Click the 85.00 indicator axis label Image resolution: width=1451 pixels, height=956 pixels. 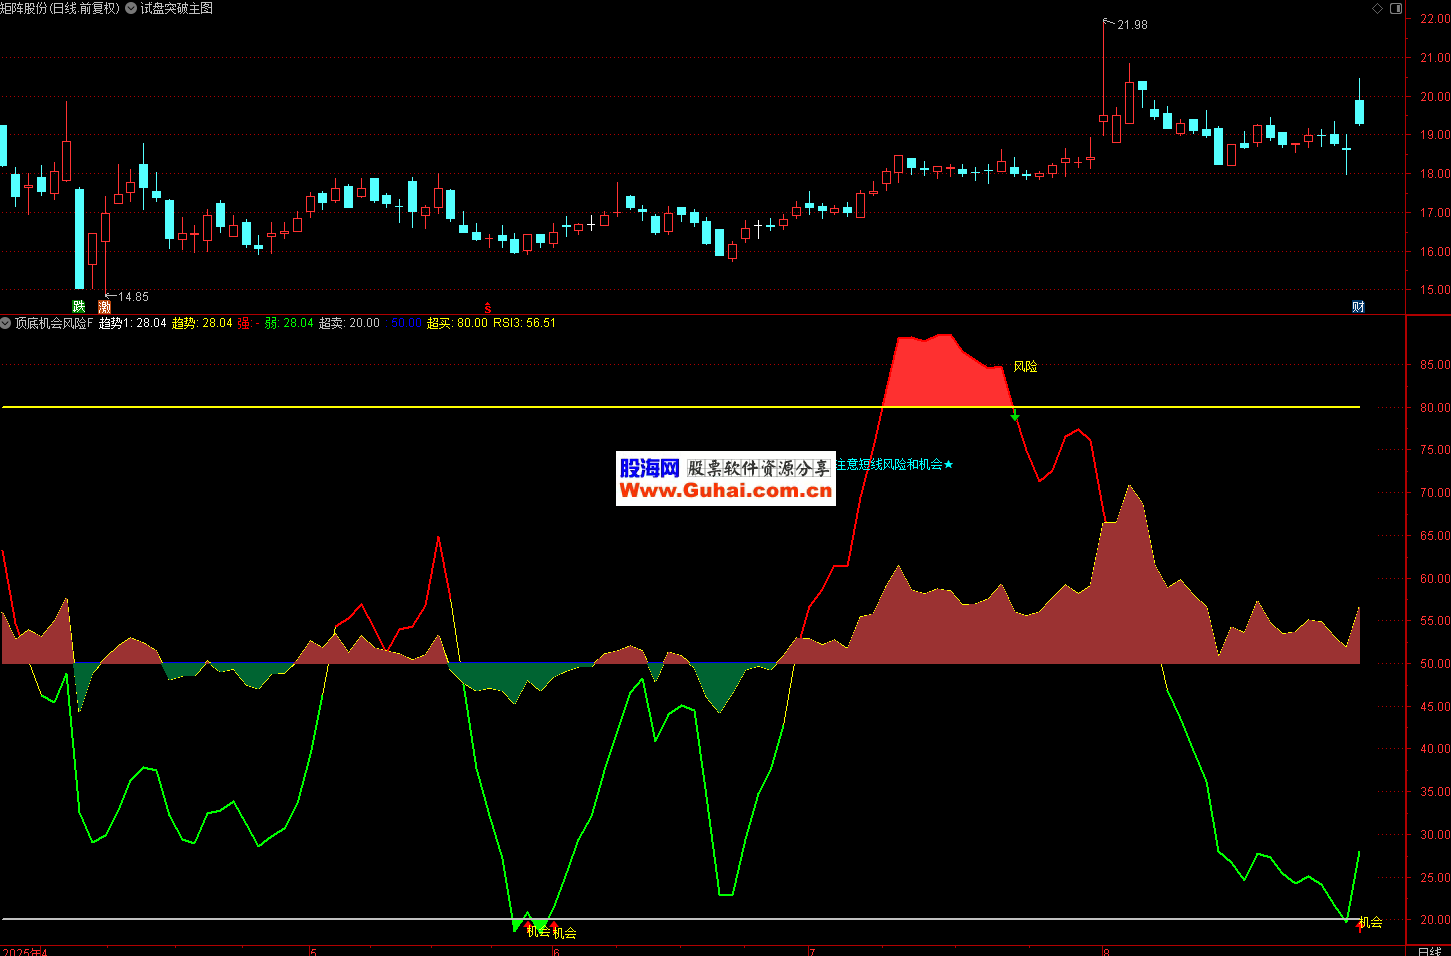1435,365
